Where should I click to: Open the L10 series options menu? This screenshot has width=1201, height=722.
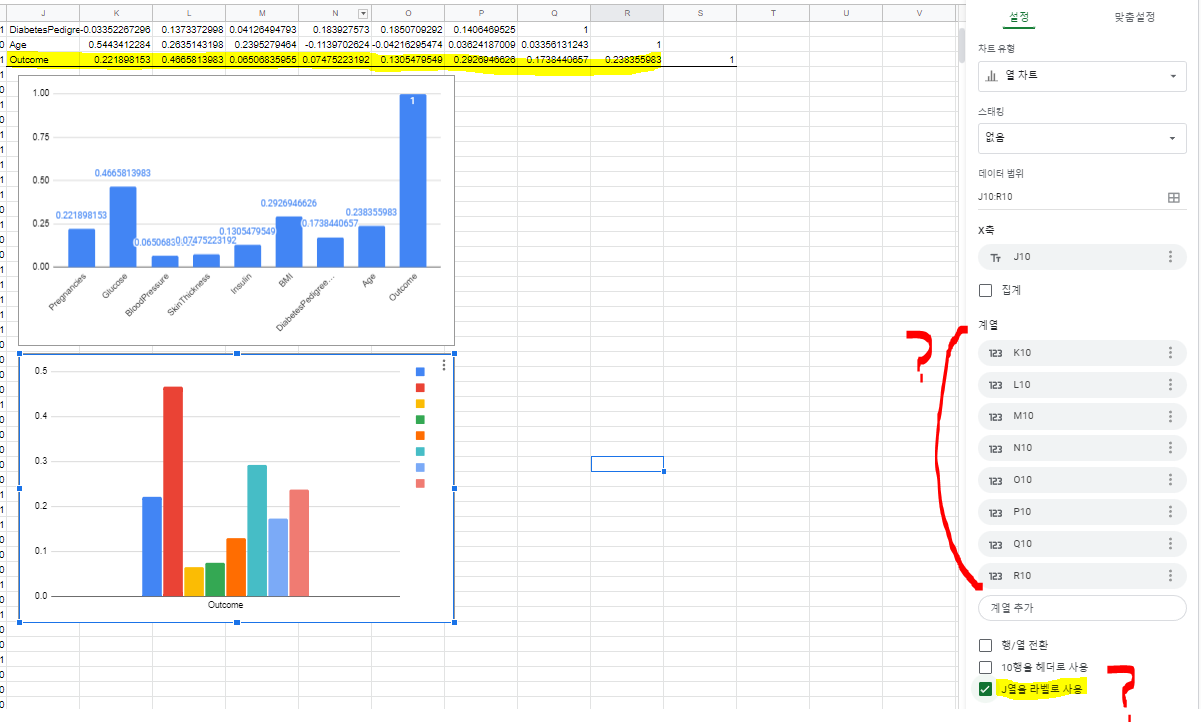[1170, 384]
